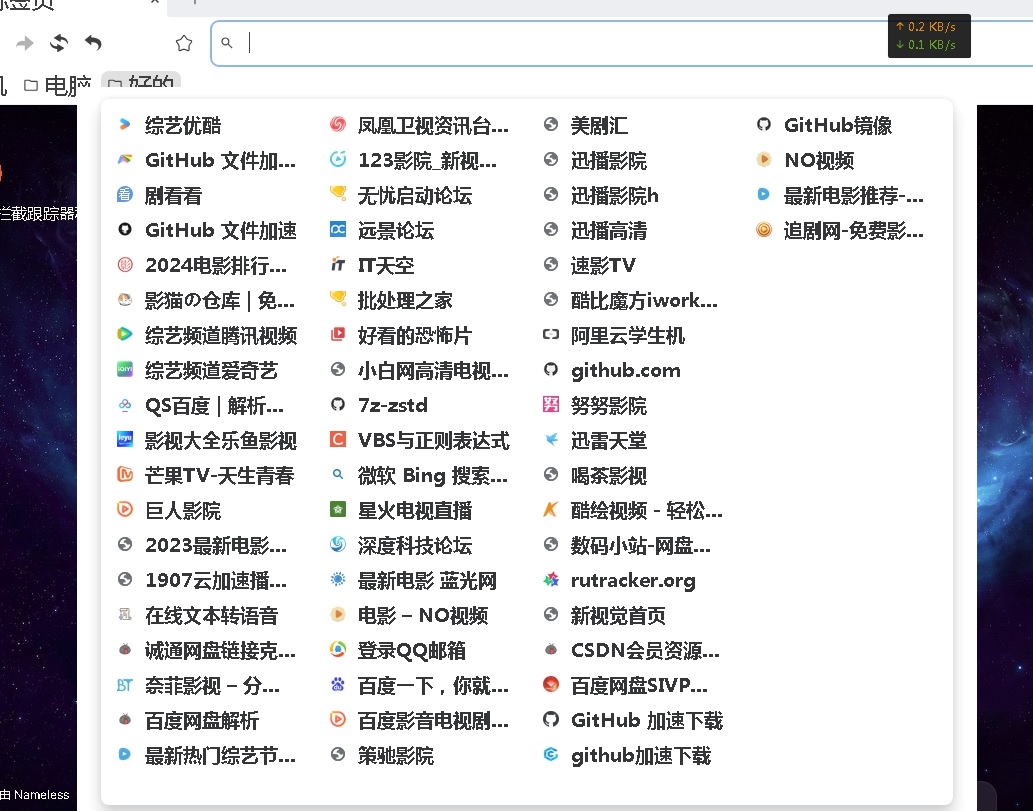Click the 2024电影排行 bookmark icon
Screen dimensions: 1033x811
125,265
